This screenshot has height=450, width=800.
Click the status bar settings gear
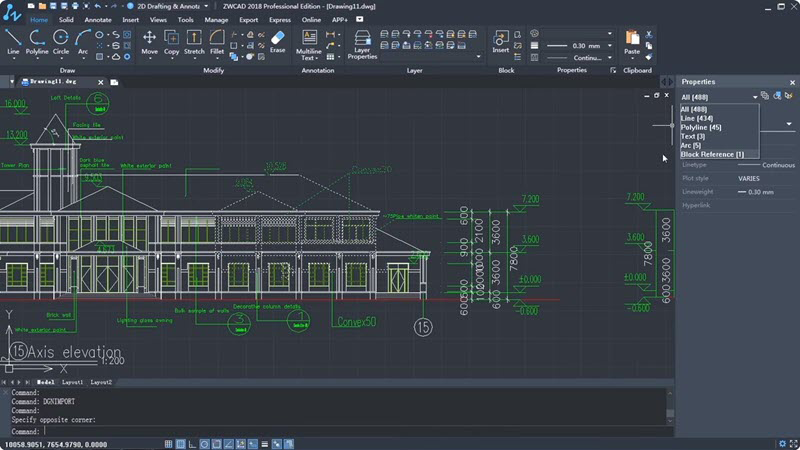[x=782, y=444]
